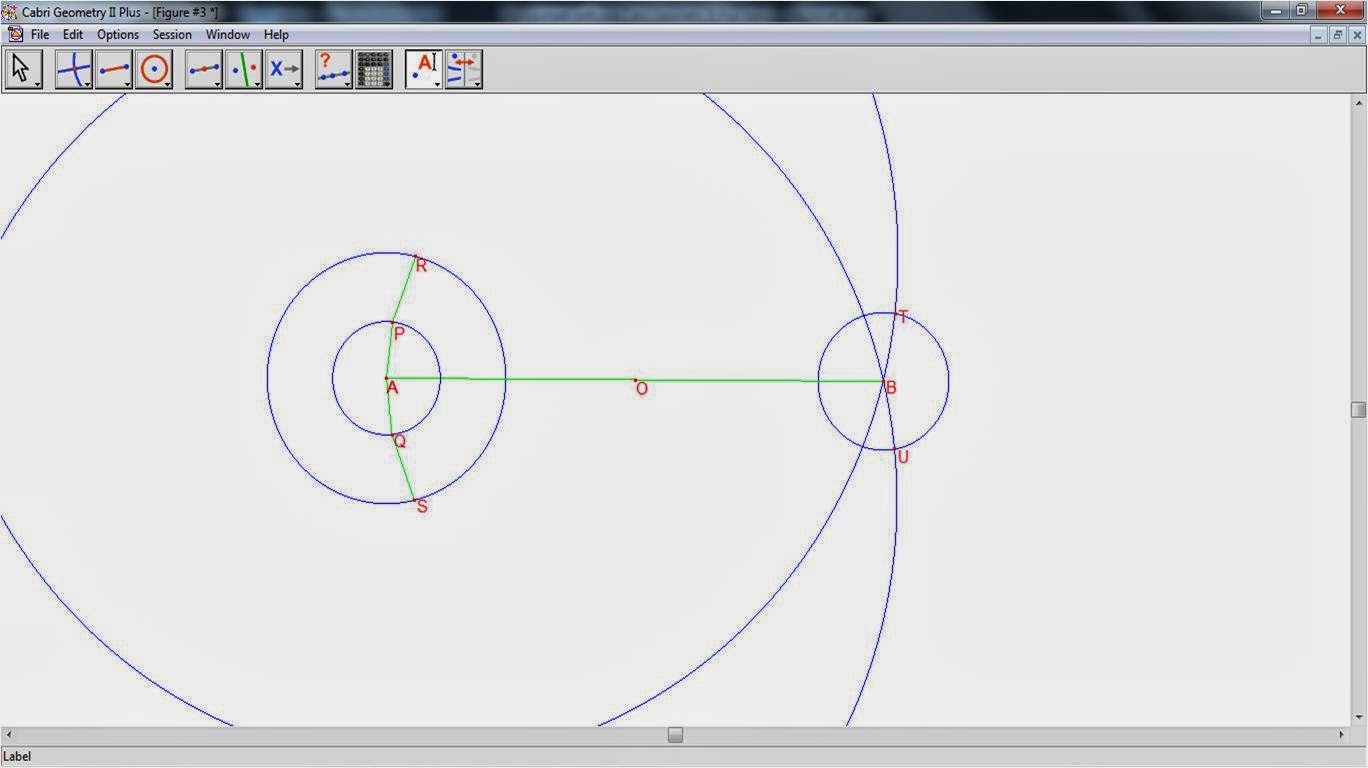
Task: Open the Macro tool box
Action: pos(284,69)
